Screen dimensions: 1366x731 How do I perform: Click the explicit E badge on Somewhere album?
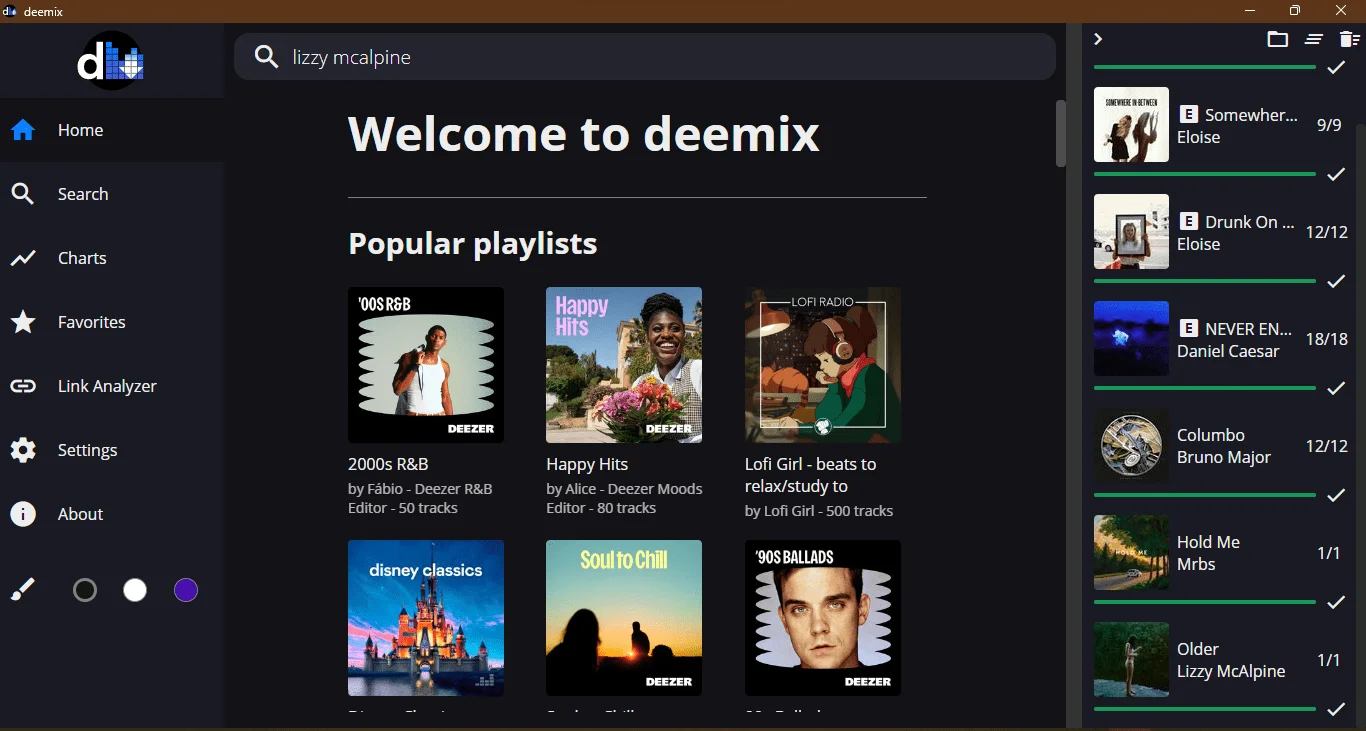pos(1188,114)
